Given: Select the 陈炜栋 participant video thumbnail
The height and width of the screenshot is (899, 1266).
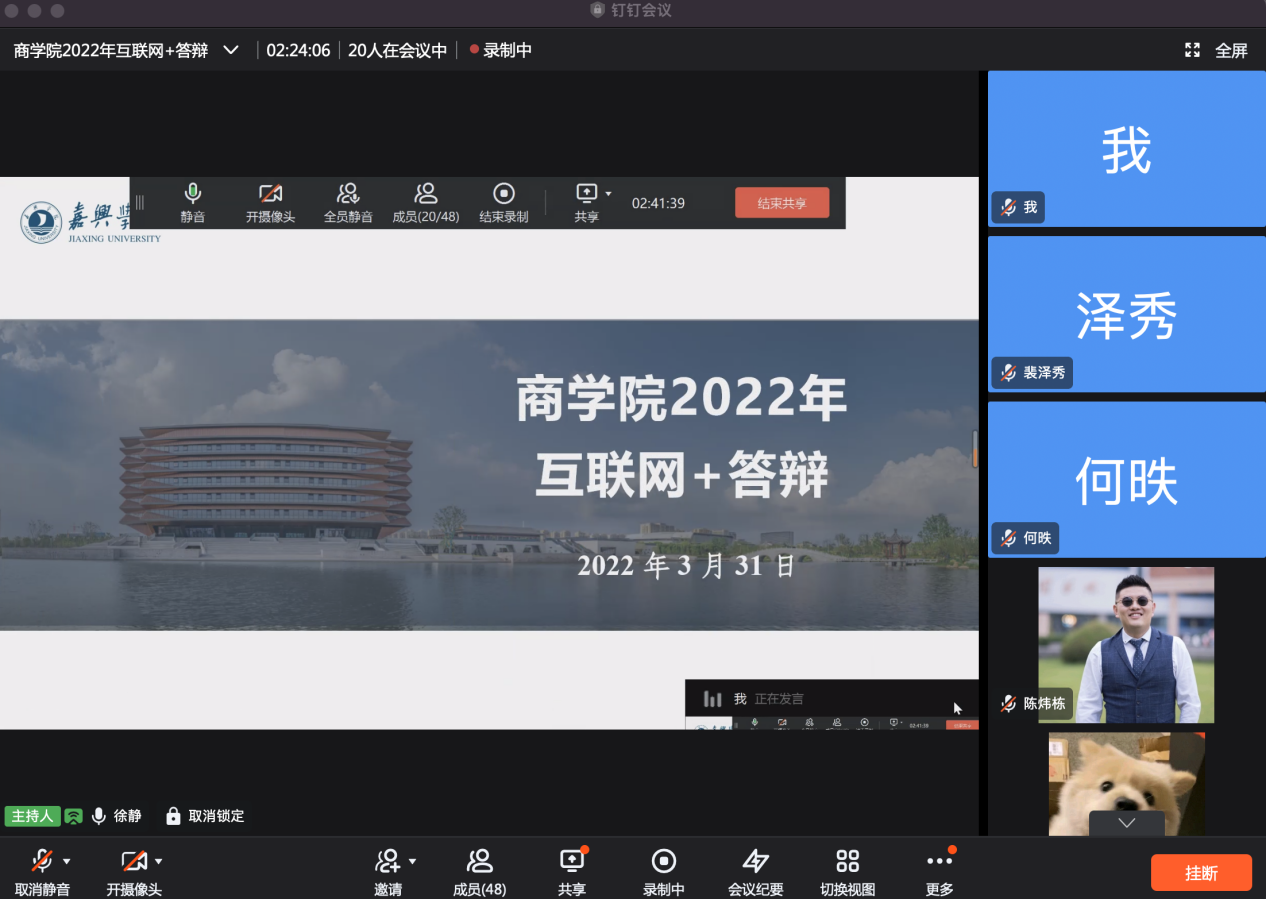Looking at the screenshot, I should (1126, 645).
